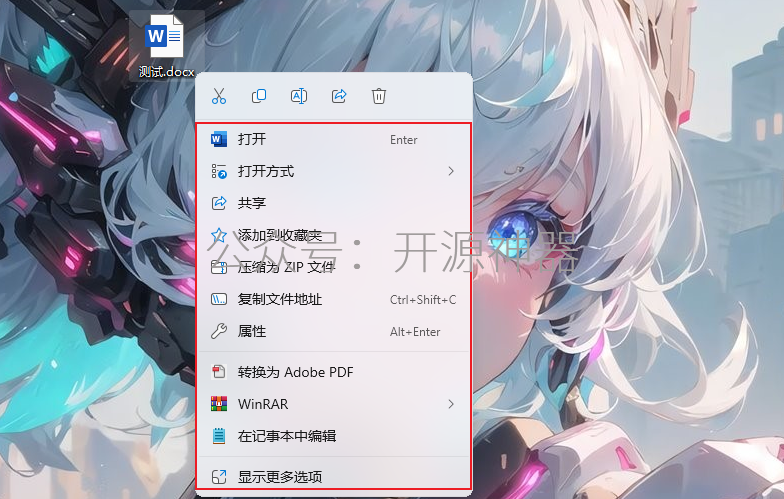Expand the 打开方式 submenu arrow
The height and width of the screenshot is (499, 784).
[x=451, y=171]
